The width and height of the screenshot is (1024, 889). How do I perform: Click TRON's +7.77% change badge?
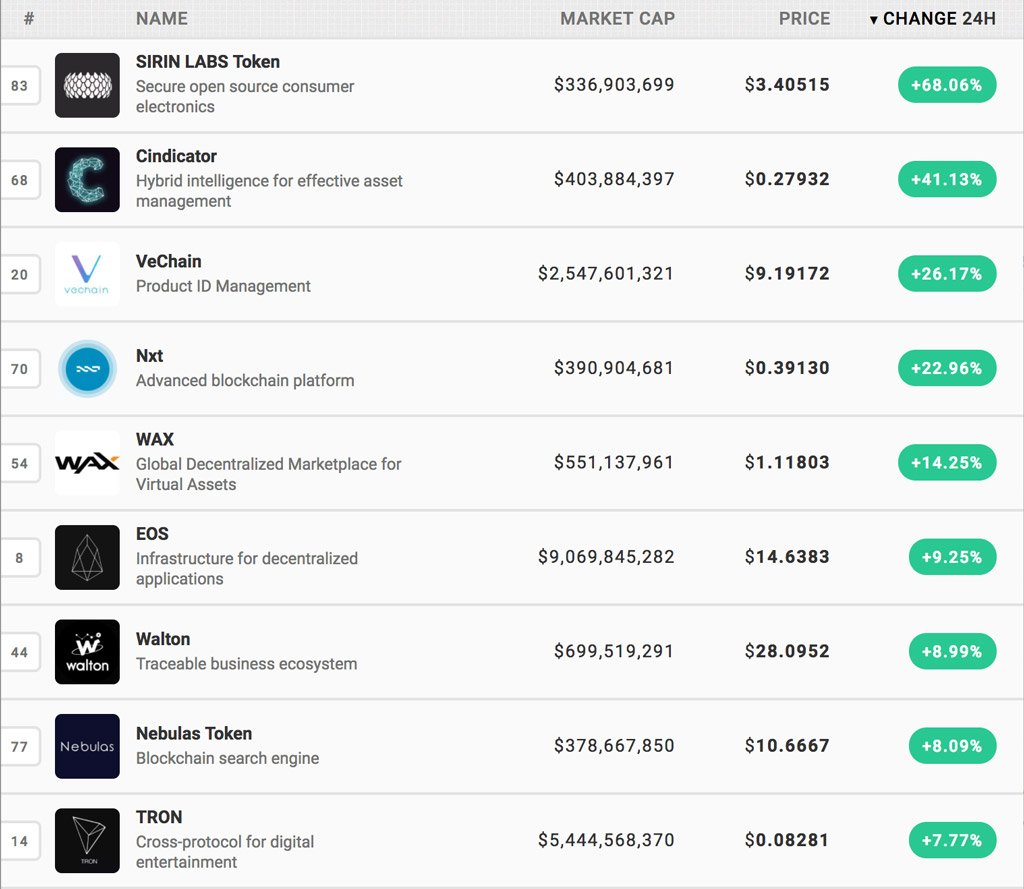952,840
